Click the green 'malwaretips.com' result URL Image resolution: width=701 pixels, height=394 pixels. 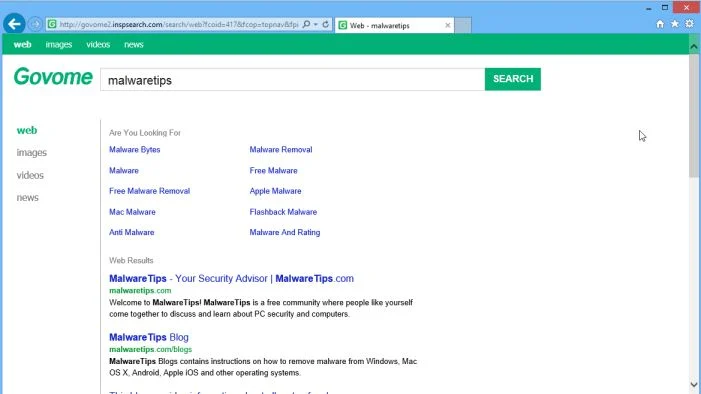(x=140, y=291)
